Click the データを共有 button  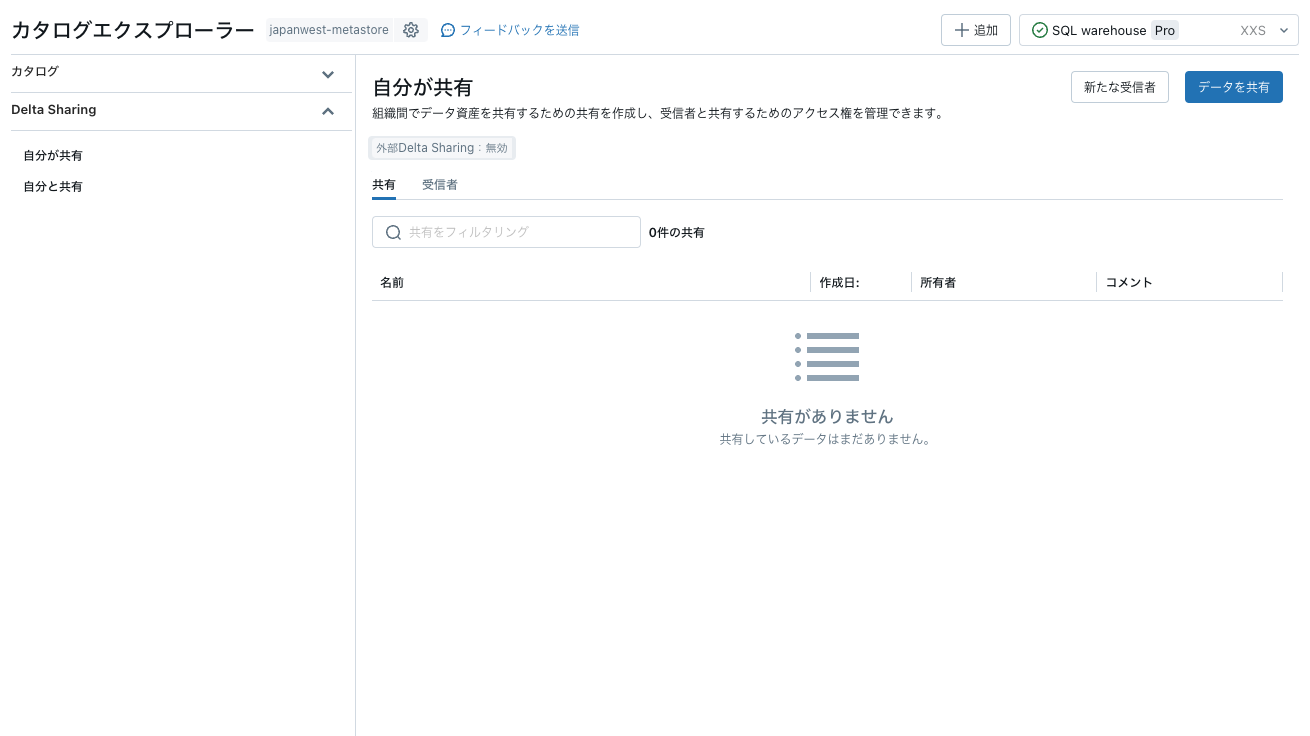coord(1233,87)
